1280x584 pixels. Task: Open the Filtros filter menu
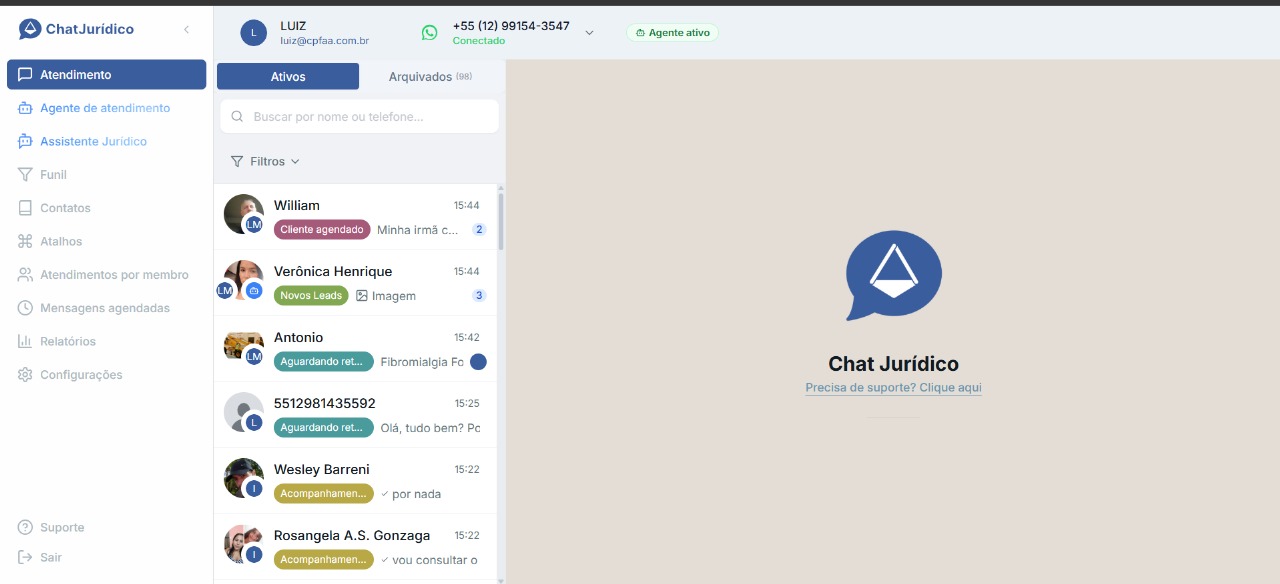pyautogui.click(x=264, y=161)
